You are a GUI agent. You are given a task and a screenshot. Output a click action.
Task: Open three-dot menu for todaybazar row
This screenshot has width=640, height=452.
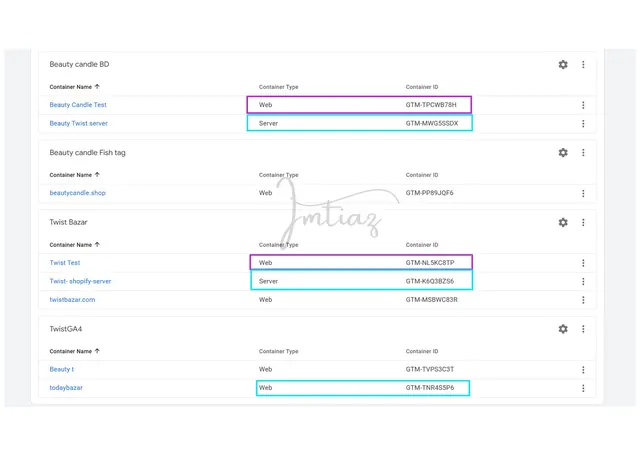pos(583,388)
